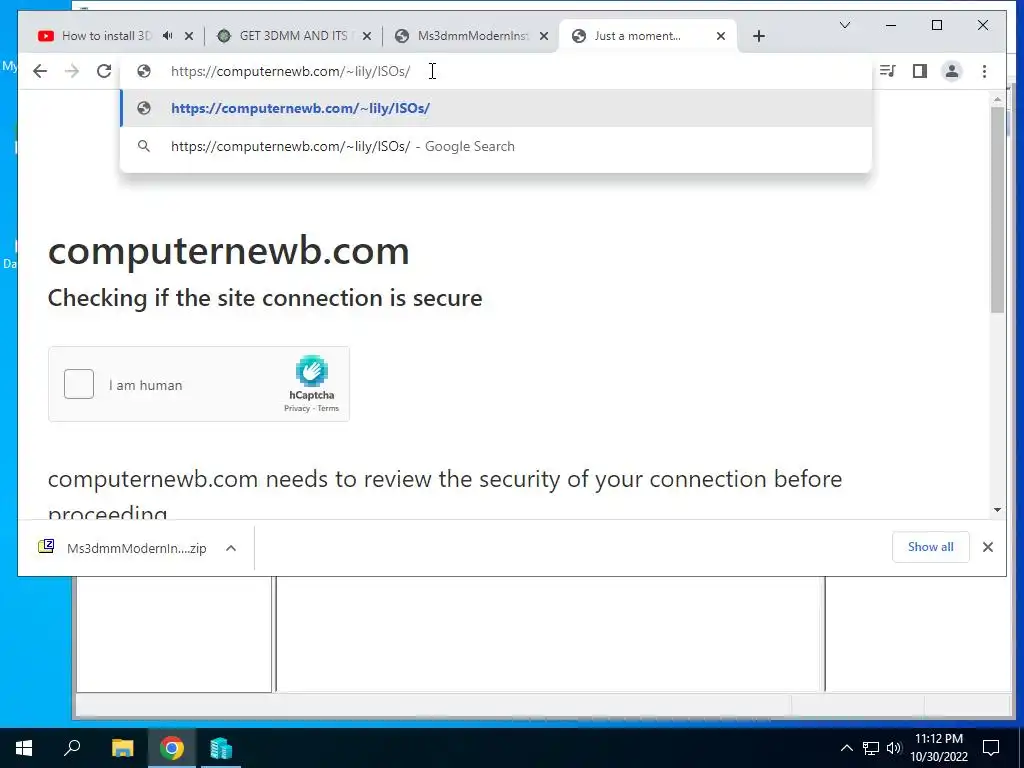Click the forward navigation arrow
Viewport: 1024px width, 768px height.
click(72, 71)
